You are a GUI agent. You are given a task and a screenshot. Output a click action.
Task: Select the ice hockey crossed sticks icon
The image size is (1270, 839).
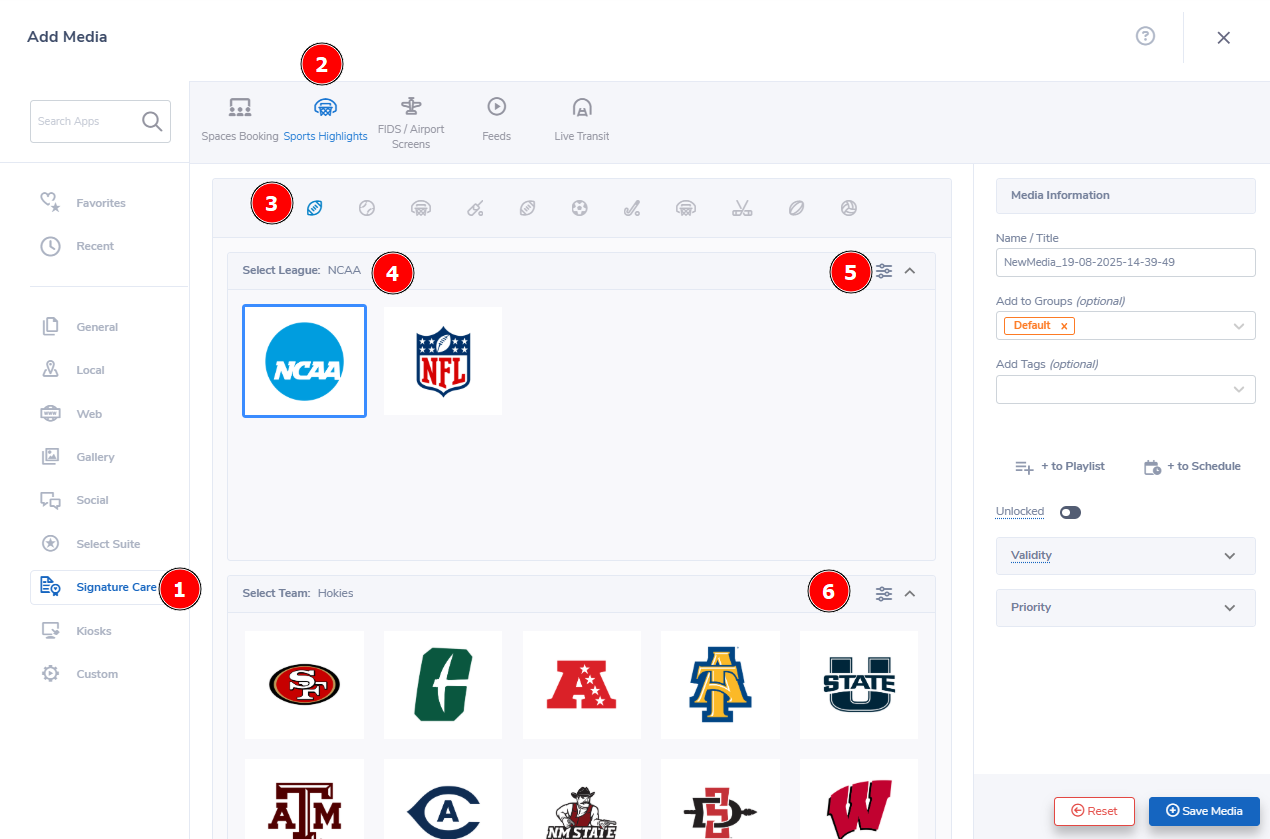[741, 208]
